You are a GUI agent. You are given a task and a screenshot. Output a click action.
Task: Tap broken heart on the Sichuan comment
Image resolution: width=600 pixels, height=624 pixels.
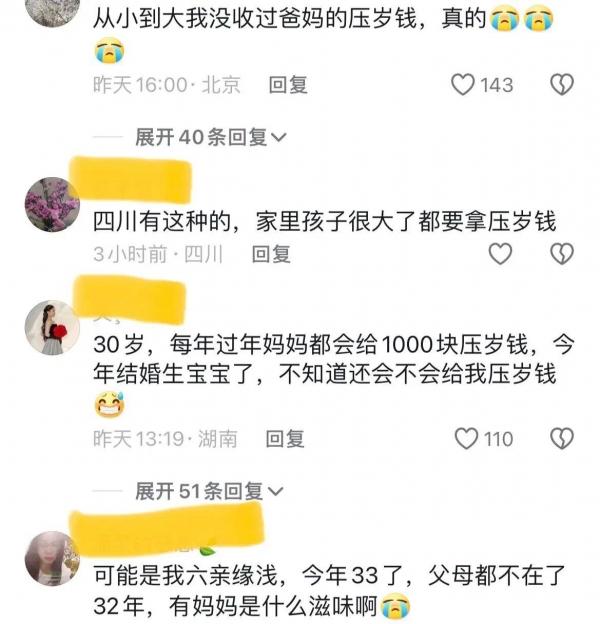(561, 254)
